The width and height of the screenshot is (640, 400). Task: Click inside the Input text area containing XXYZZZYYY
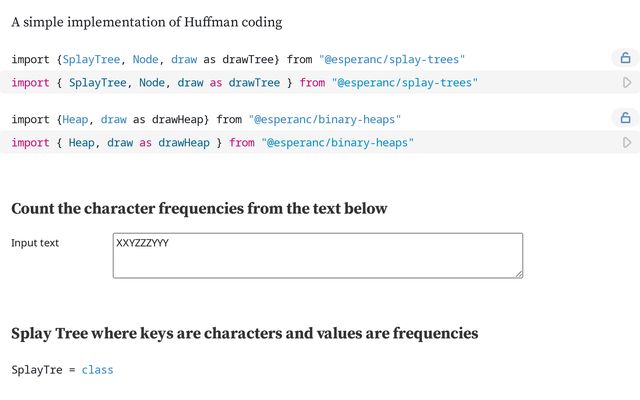click(x=318, y=256)
